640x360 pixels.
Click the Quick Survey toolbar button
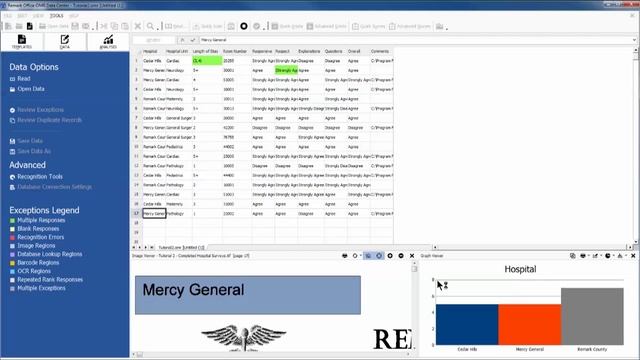click(369, 26)
